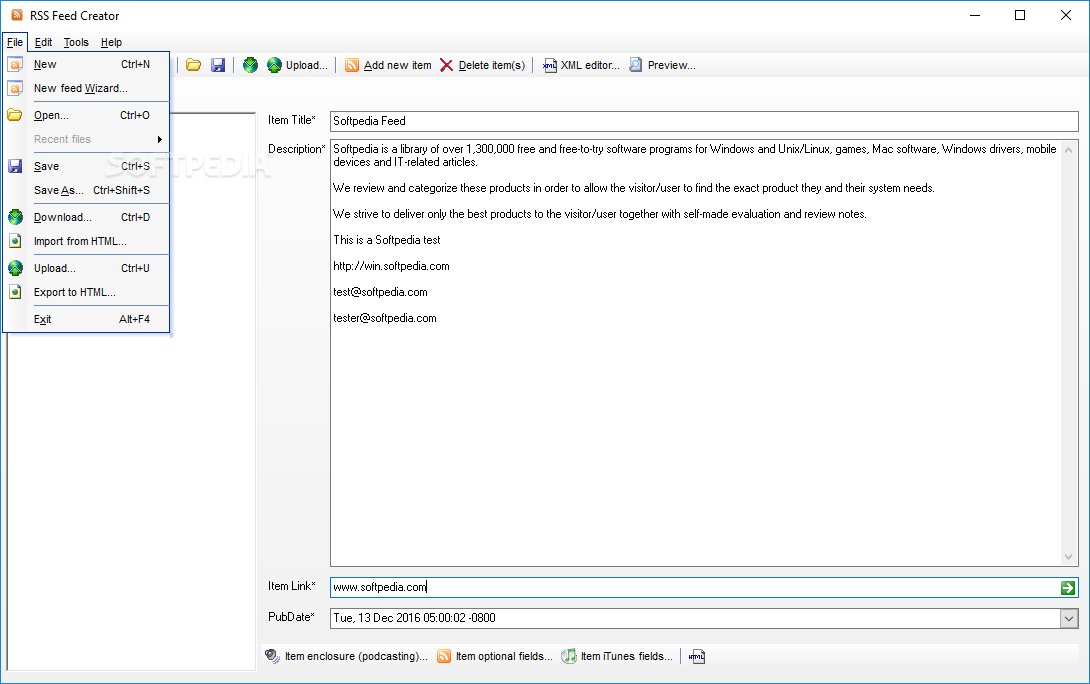Click the RSS icon beside Item optional fields

[444, 656]
